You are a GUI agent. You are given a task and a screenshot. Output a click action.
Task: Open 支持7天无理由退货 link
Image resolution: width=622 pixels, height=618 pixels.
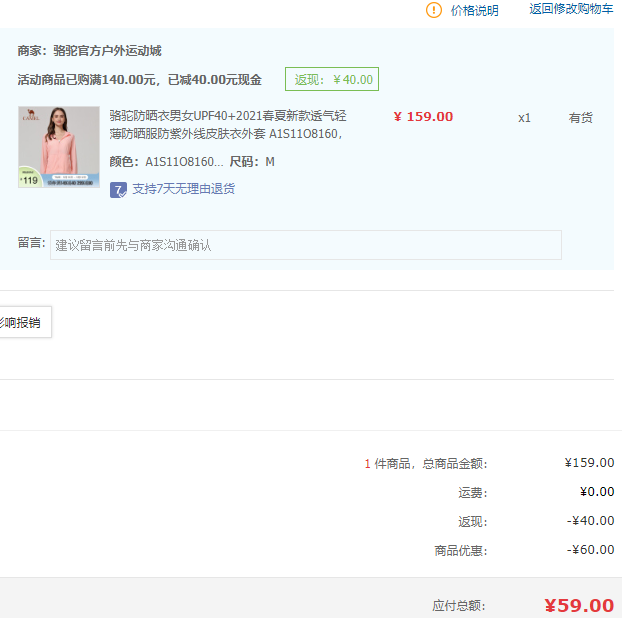tap(183, 189)
